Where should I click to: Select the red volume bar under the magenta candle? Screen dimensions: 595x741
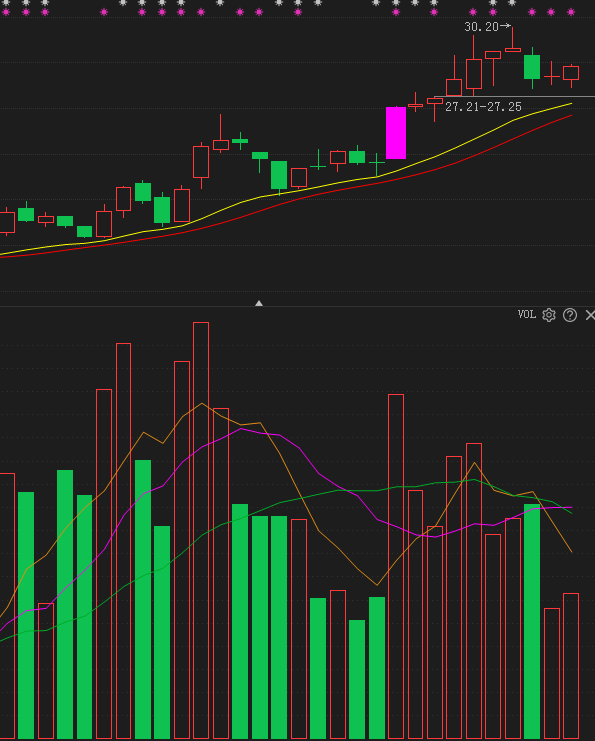click(x=396, y=566)
